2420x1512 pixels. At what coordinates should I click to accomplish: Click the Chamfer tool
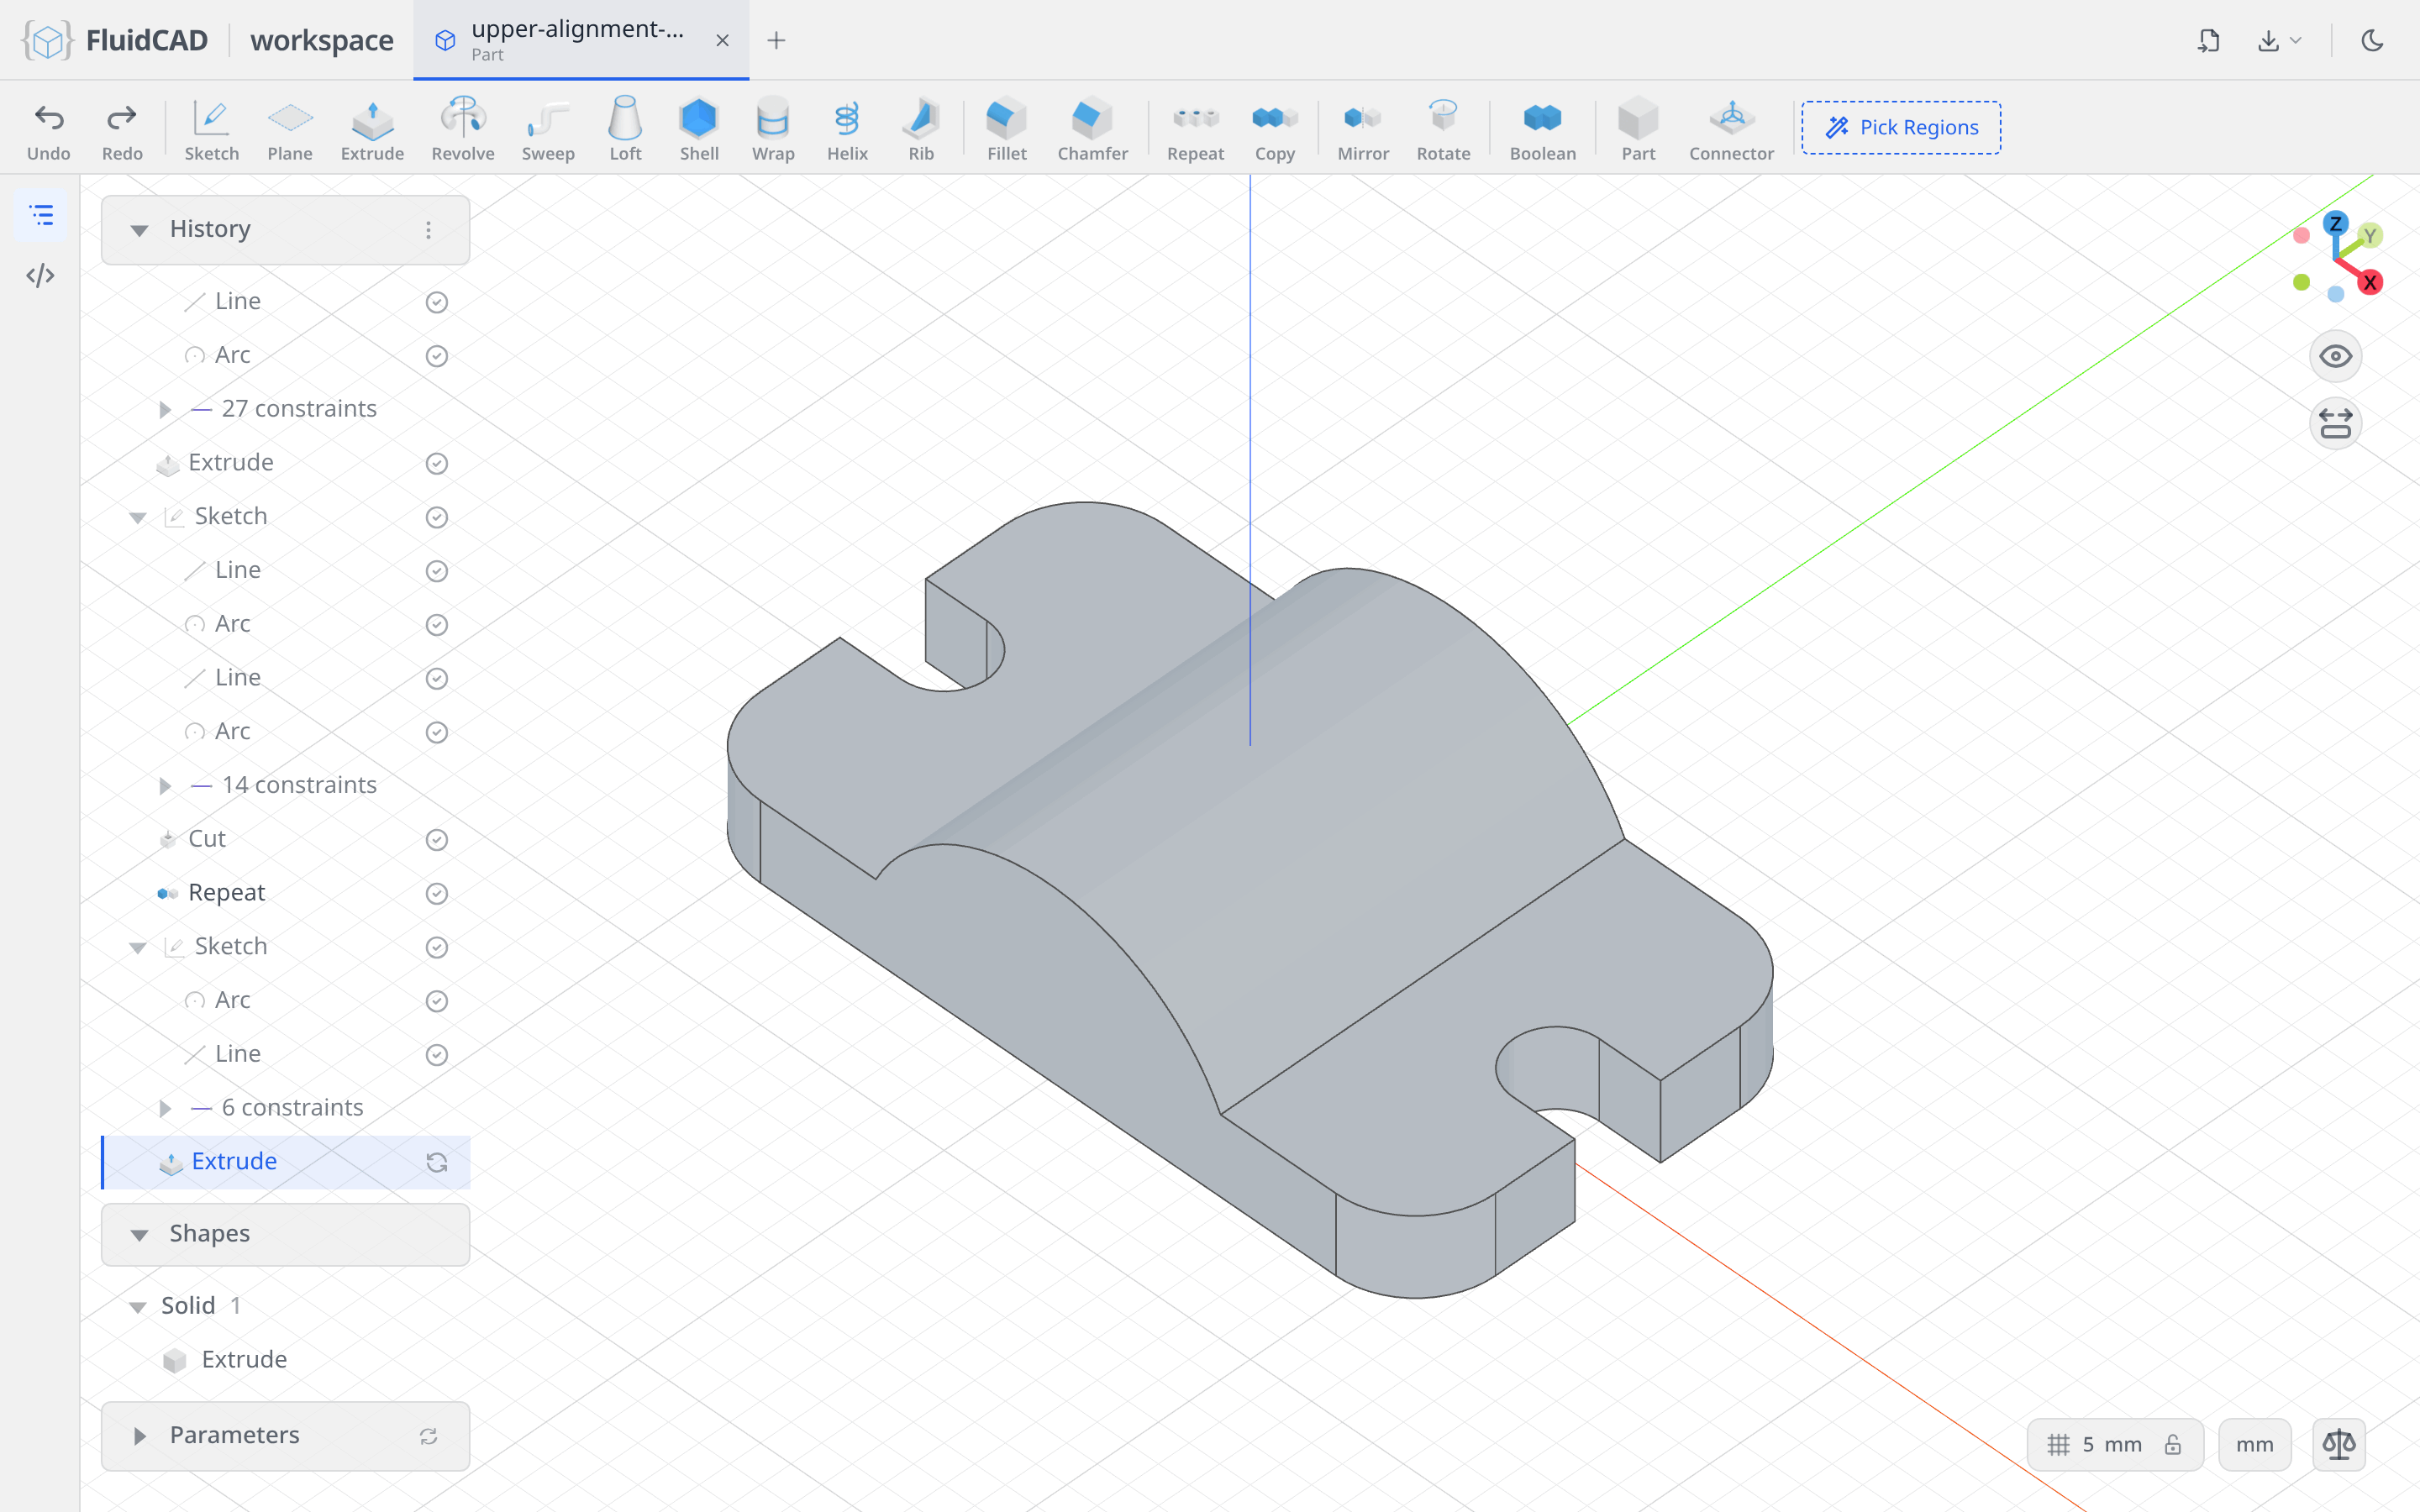click(x=1092, y=129)
